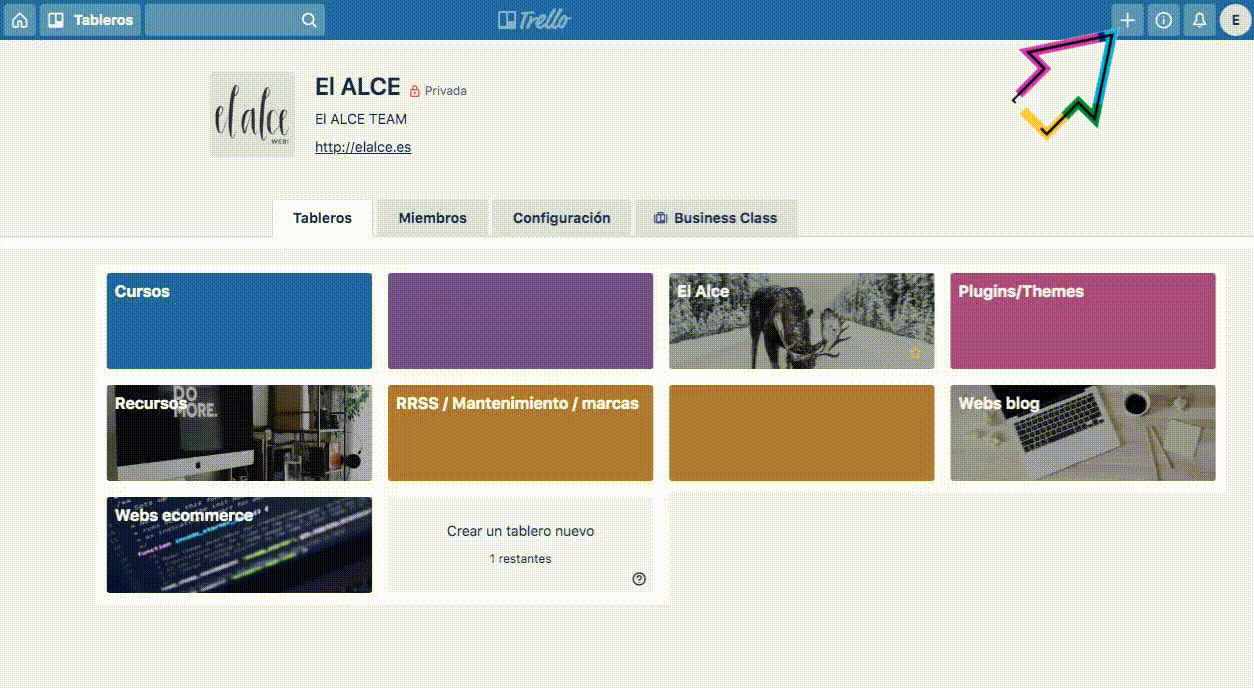Open the El Alce board
1254x688 pixels.
[x=802, y=321]
